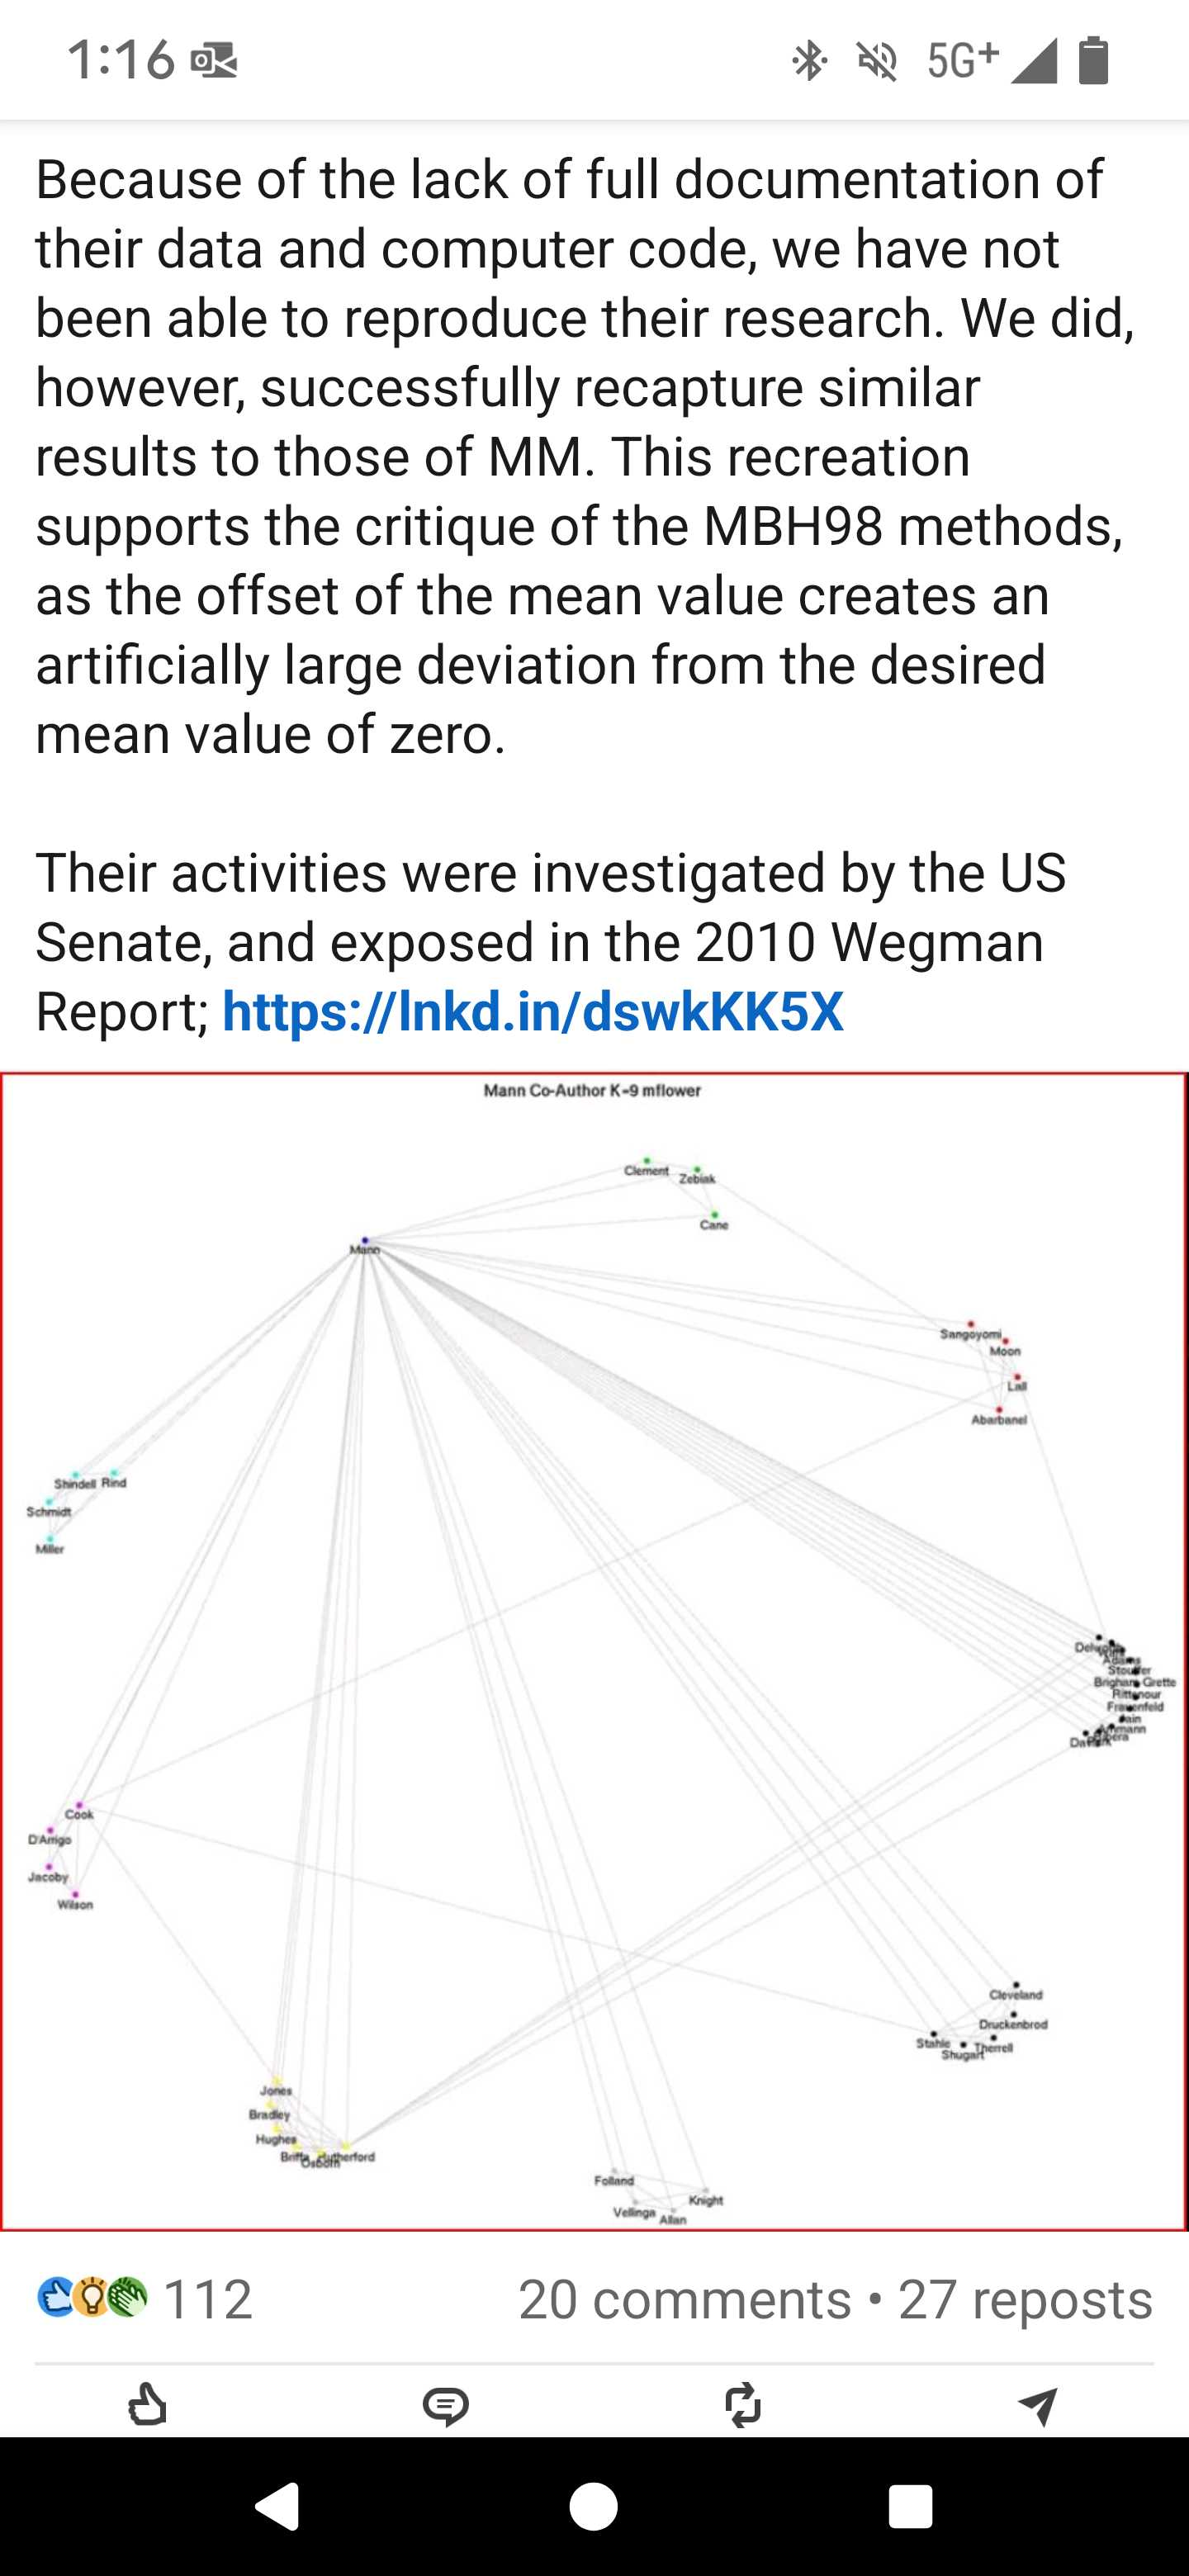The image size is (1189, 2576).
Task: Open the Mann Co-Author network graph image
Action: point(594,1652)
